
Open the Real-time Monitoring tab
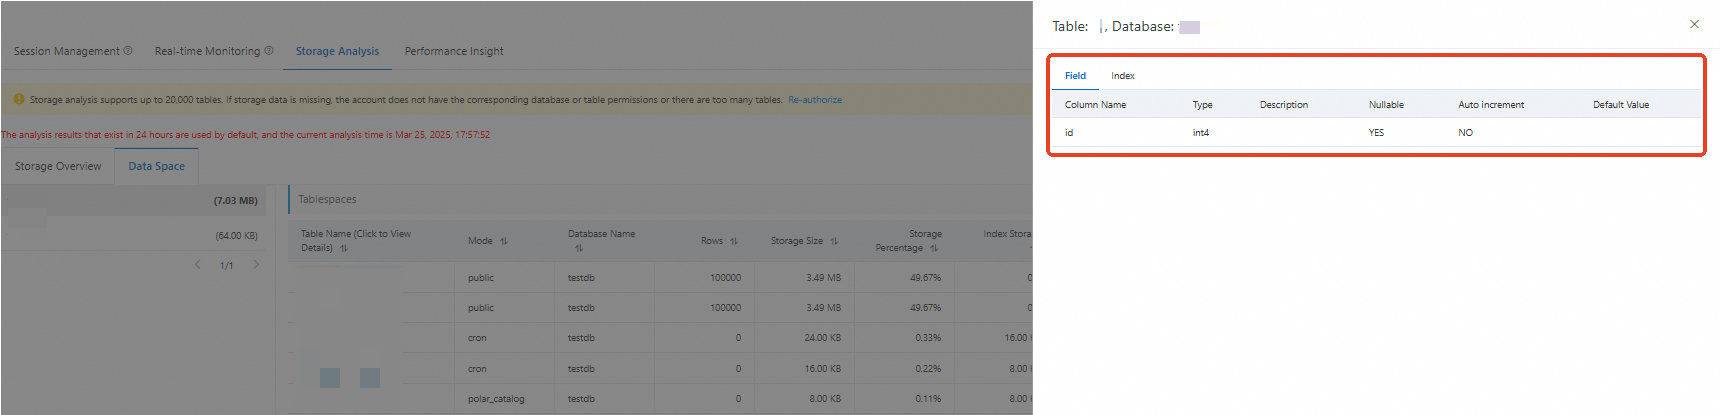click(207, 51)
